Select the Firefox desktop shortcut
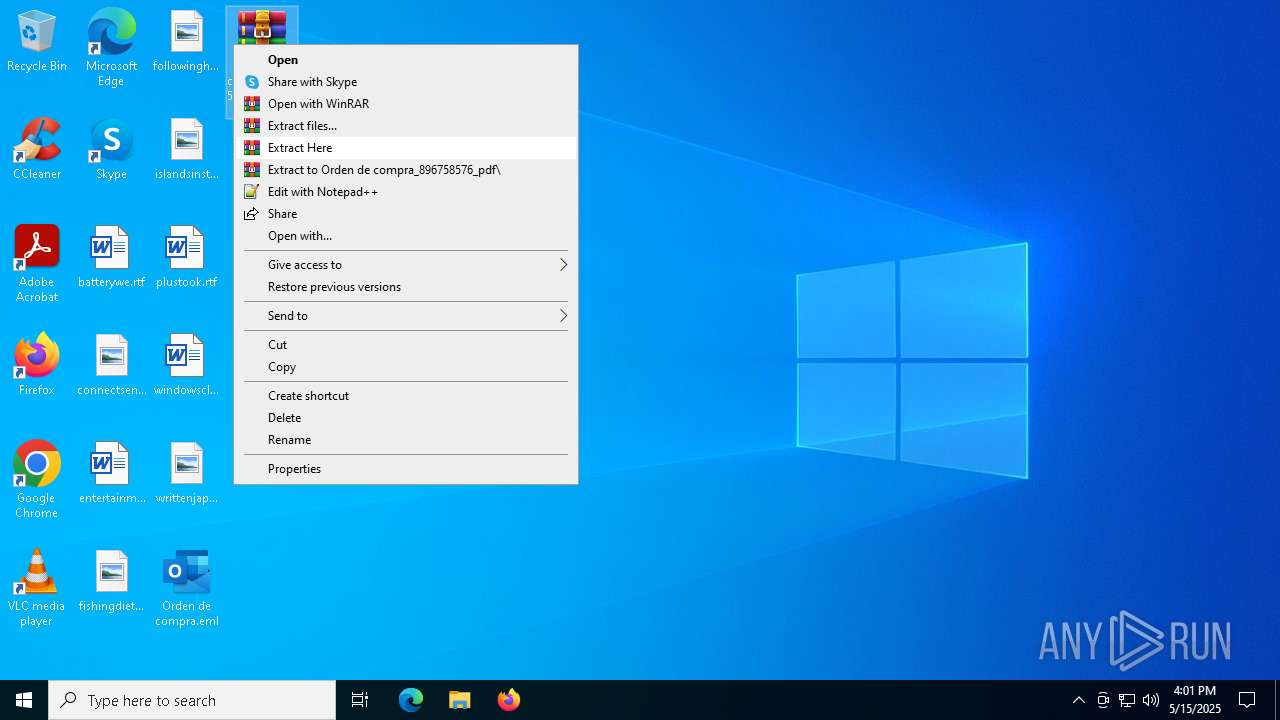The height and width of the screenshot is (720, 1280). pos(37,365)
